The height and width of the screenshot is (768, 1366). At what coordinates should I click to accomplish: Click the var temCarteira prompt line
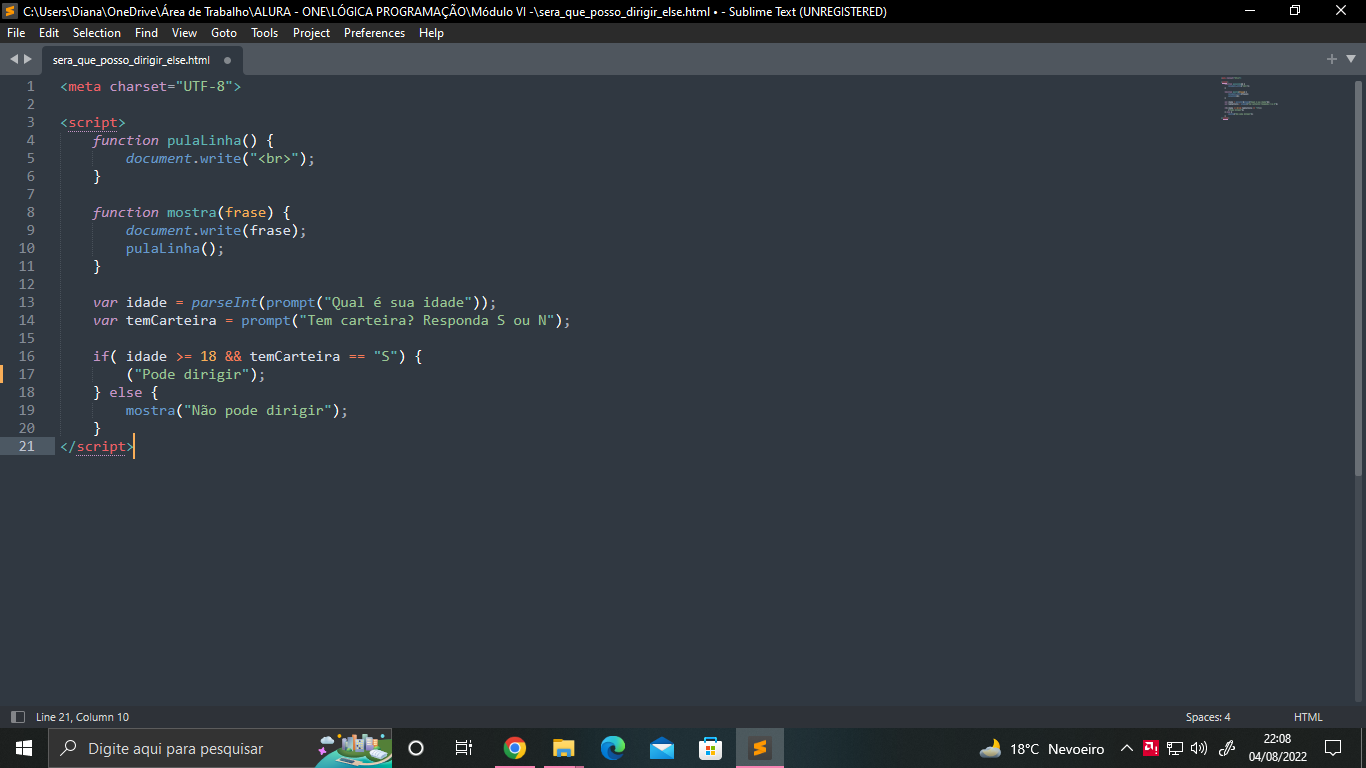coord(331,320)
